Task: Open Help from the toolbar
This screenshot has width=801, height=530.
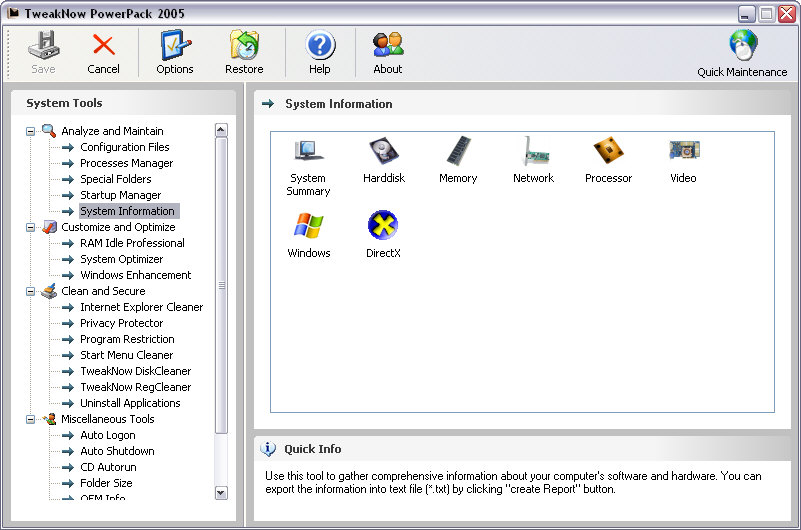Action: click(x=320, y=45)
